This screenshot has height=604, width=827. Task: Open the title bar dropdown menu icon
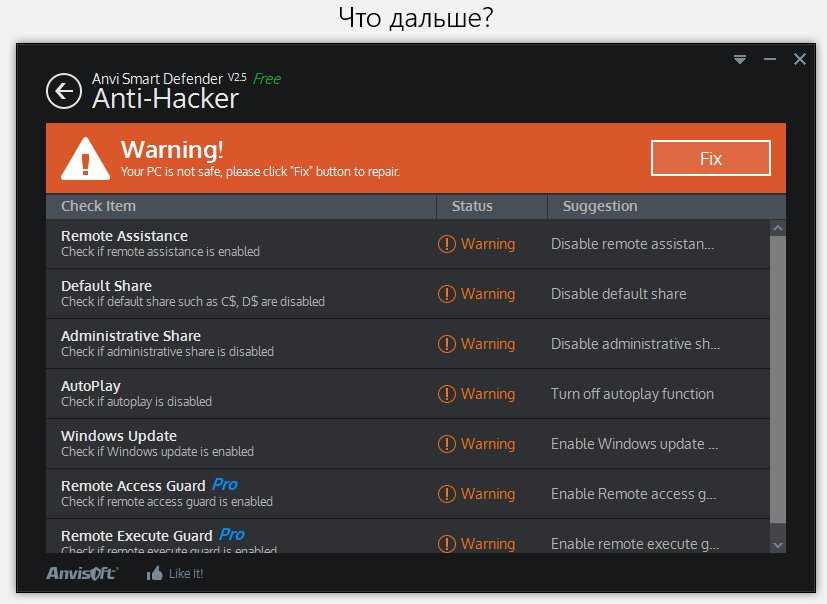(740, 59)
